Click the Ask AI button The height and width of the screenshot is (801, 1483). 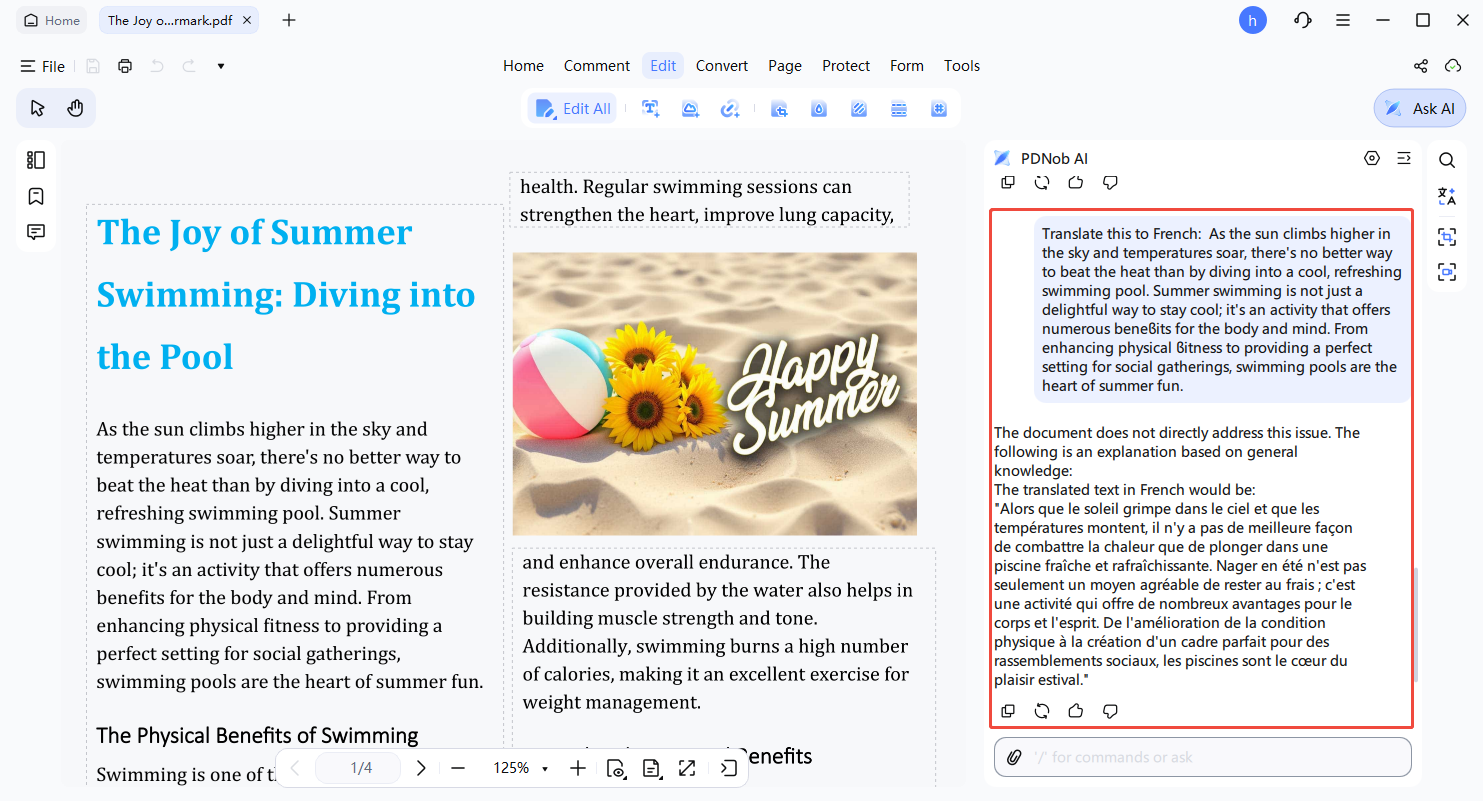pyautogui.click(x=1419, y=108)
